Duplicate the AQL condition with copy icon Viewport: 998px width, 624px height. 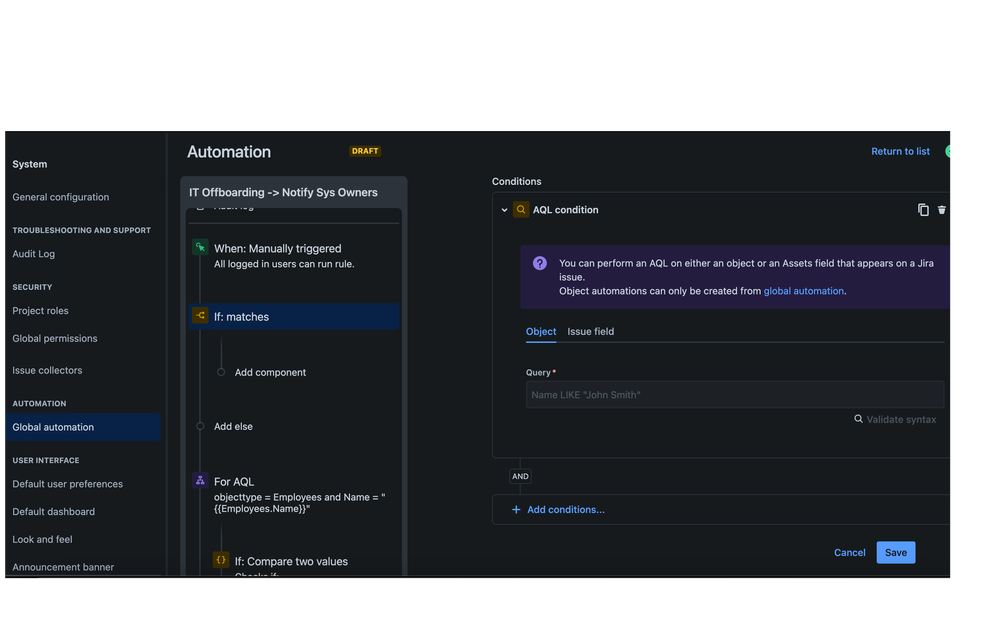[x=923, y=209]
